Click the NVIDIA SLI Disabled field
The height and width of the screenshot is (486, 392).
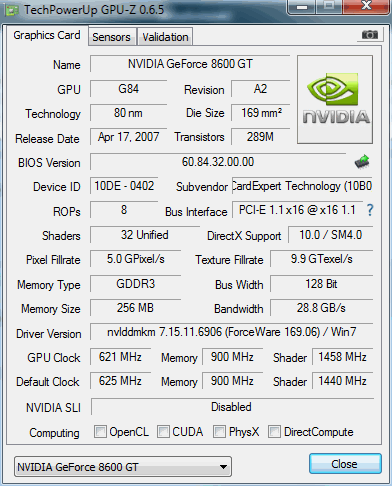coord(232,407)
